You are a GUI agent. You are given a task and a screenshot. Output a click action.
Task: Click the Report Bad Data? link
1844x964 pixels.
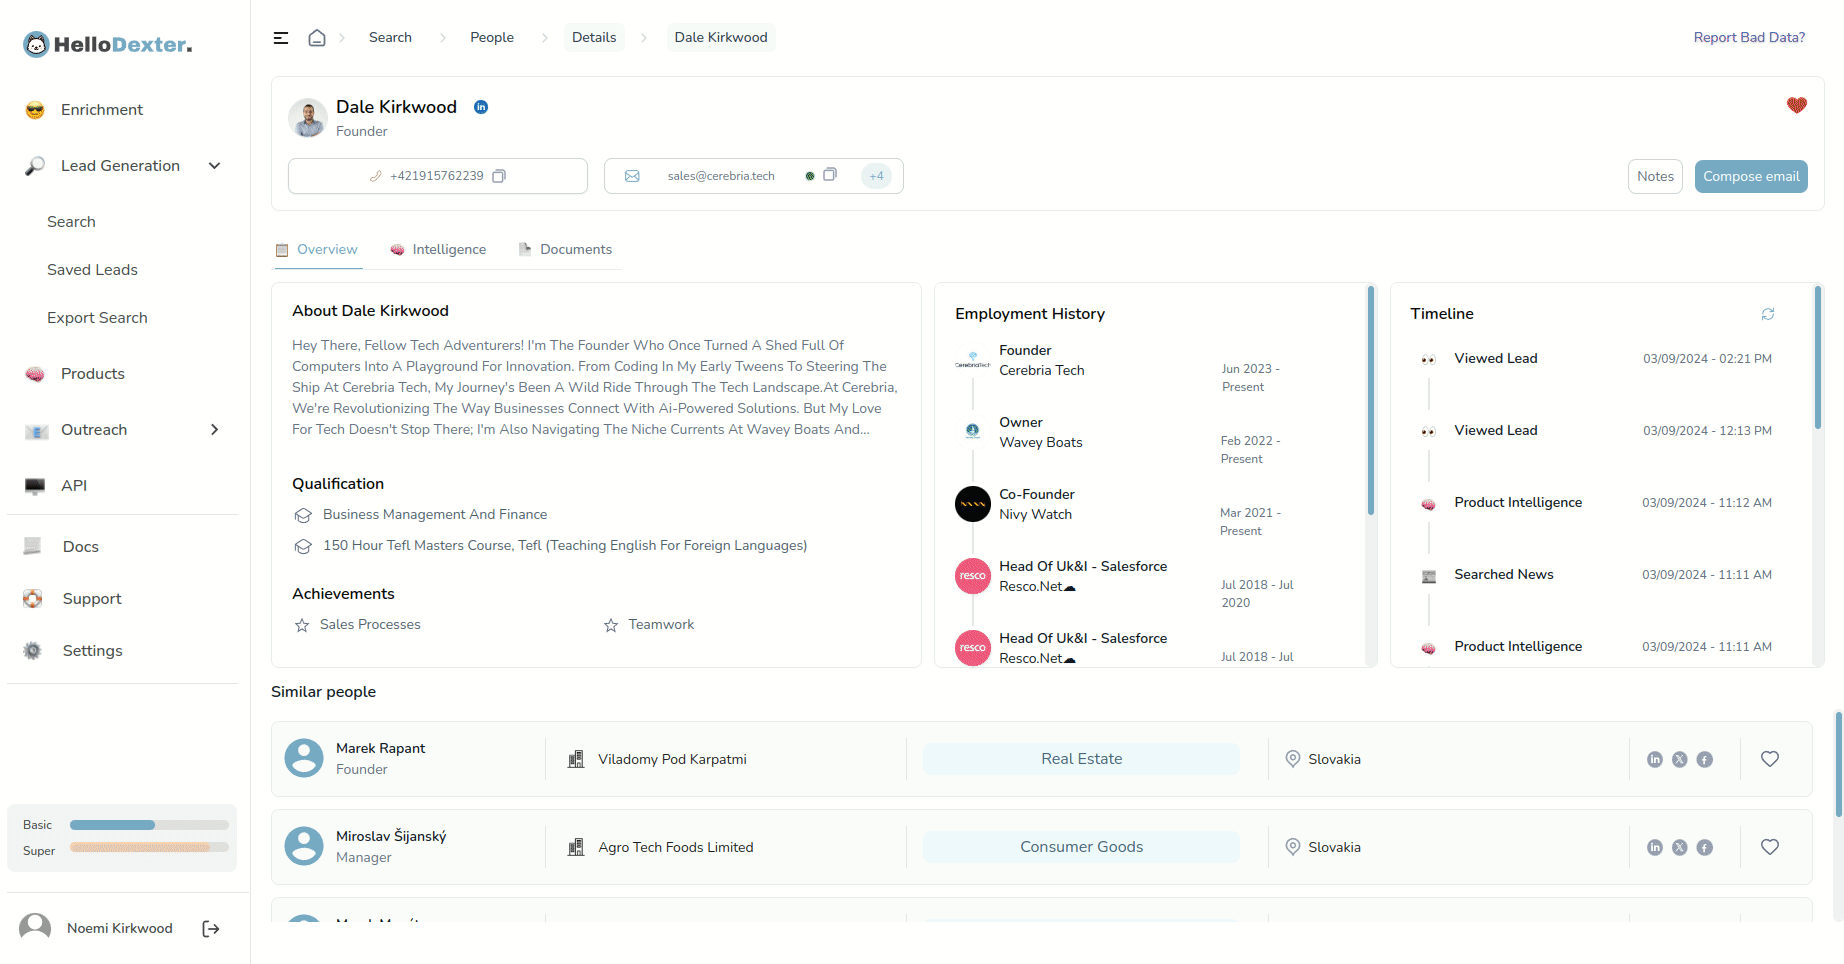point(1749,38)
